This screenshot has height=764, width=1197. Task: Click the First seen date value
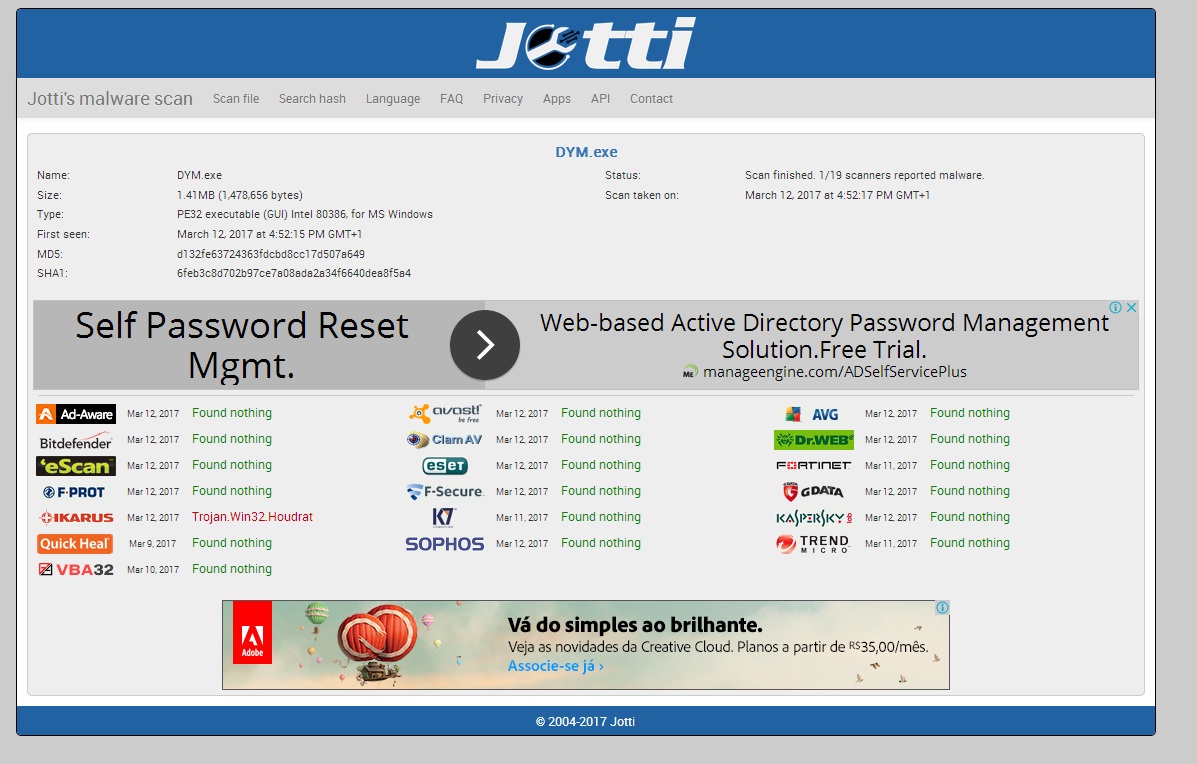[x=269, y=234]
